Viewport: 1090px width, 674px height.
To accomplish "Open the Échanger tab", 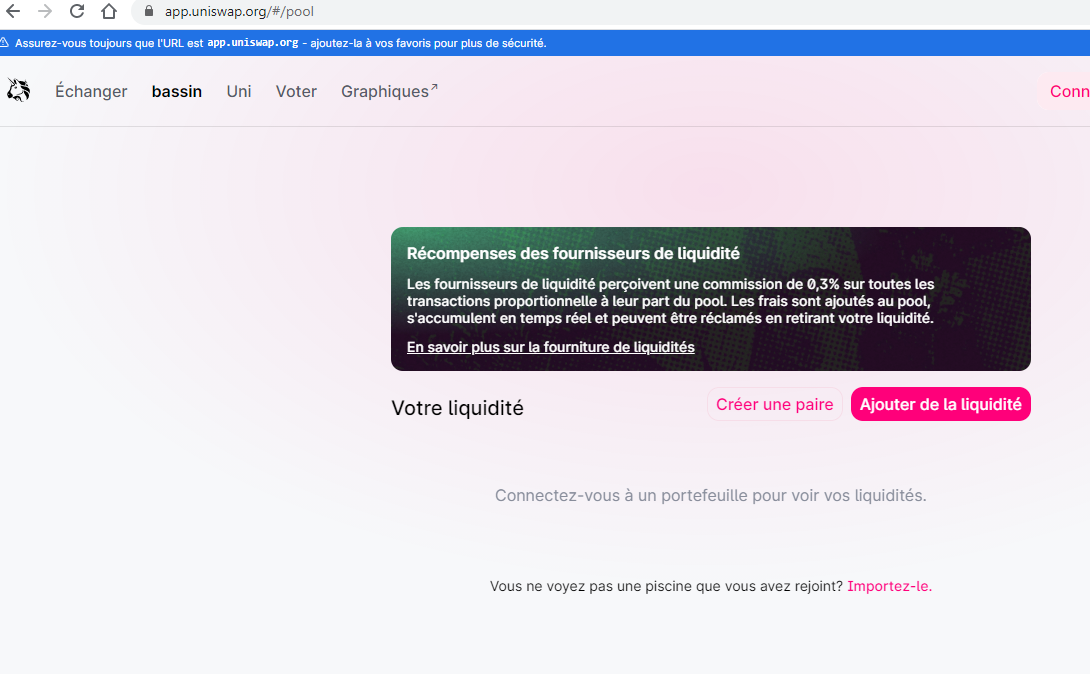I will click(91, 91).
